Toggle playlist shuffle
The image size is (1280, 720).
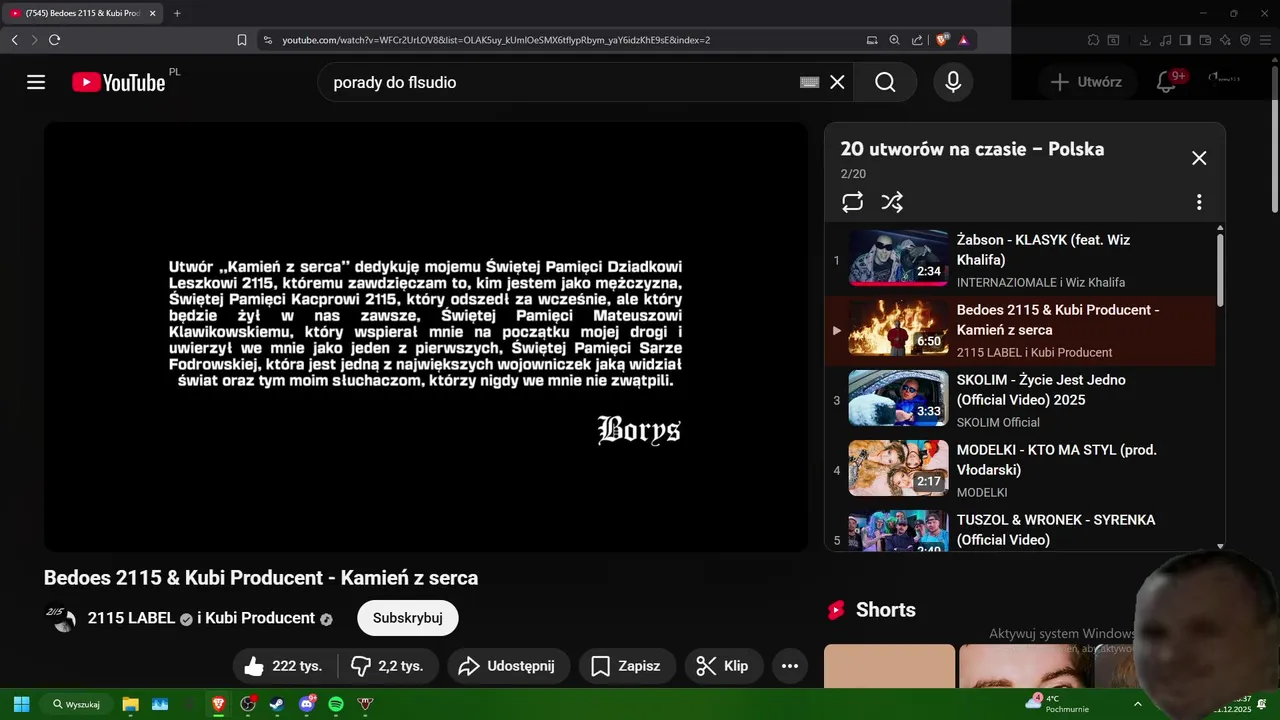pyautogui.click(x=892, y=202)
